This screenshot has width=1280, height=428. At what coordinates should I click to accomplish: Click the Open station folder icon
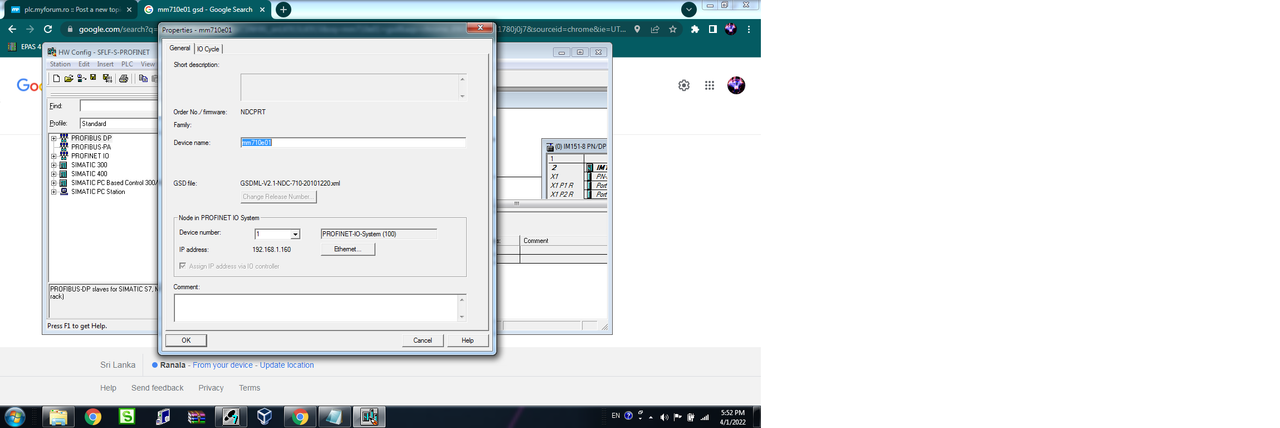69,78
